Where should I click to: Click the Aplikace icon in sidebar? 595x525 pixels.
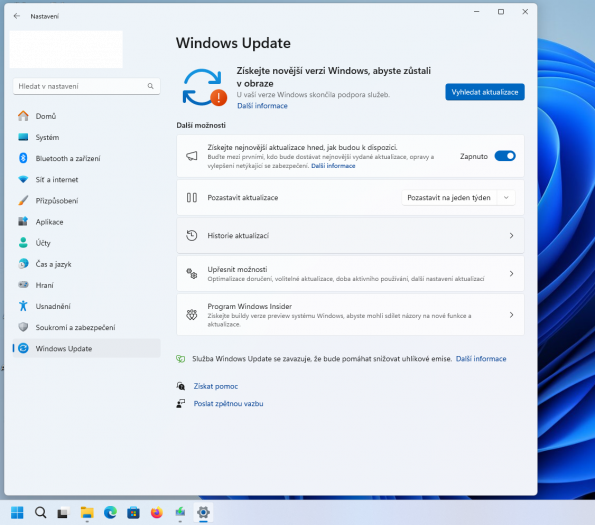point(23,222)
